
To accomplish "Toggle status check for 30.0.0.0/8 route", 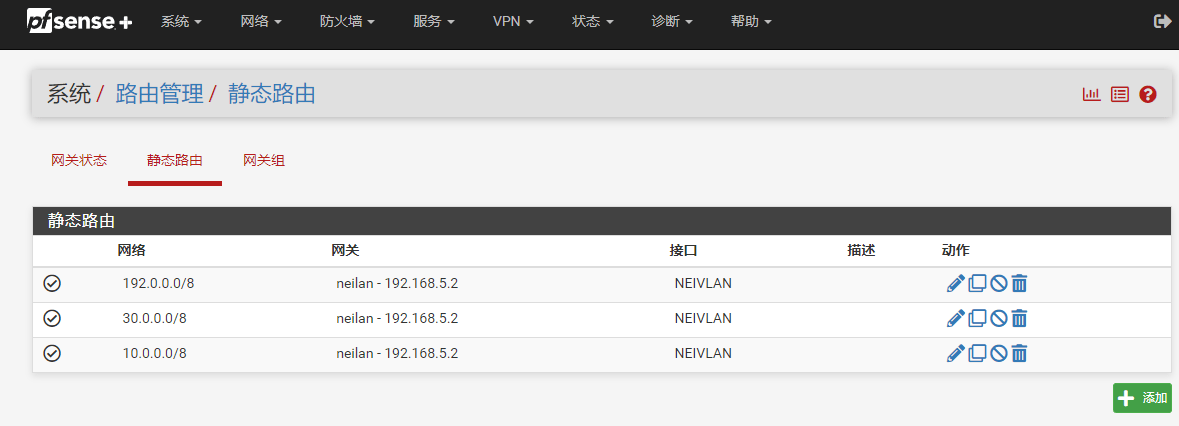I will point(52,318).
